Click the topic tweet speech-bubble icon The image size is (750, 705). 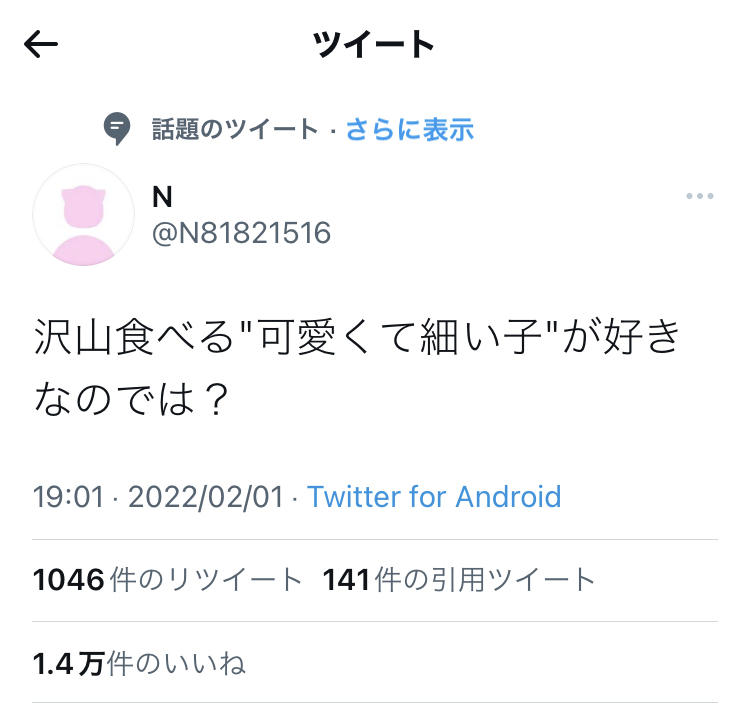(117, 129)
